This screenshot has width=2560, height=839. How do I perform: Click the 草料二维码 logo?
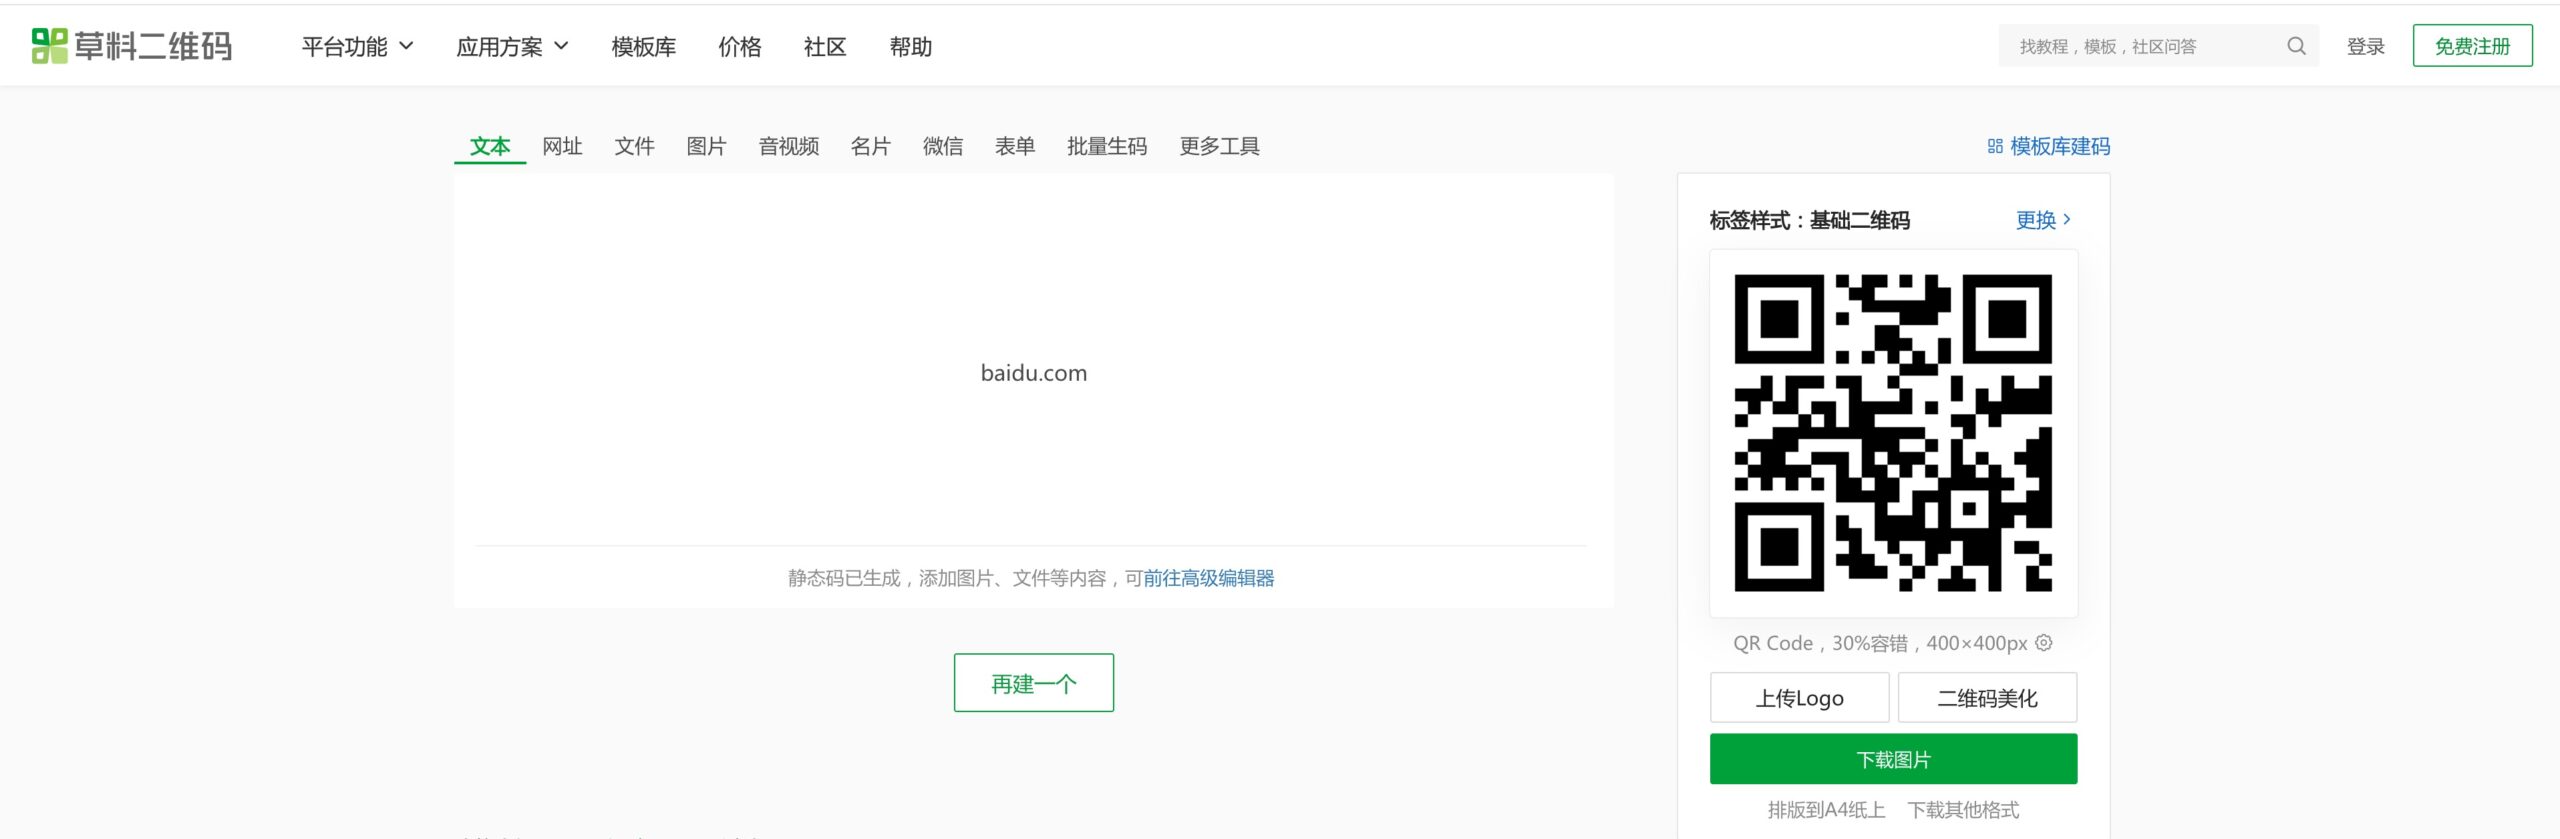click(131, 46)
